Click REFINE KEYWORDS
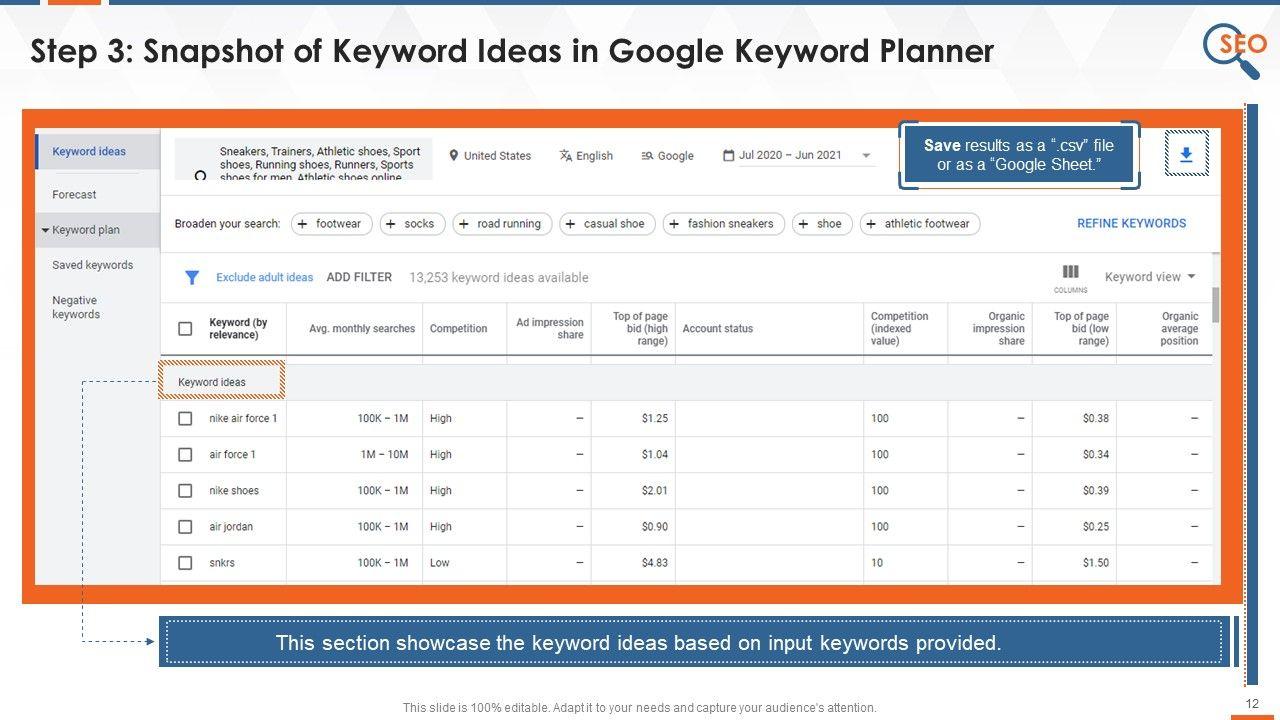1280x720 pixels. pyautogui.click(x=1131, y=224)
